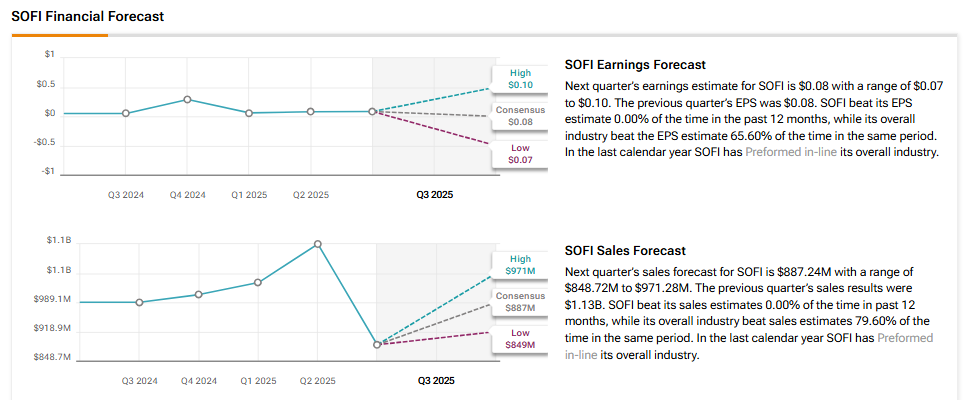The width and height of the screenshot is (973, 400).
Task: Click the Consensus $887M sales forecast label
Action: pos(520,302)
